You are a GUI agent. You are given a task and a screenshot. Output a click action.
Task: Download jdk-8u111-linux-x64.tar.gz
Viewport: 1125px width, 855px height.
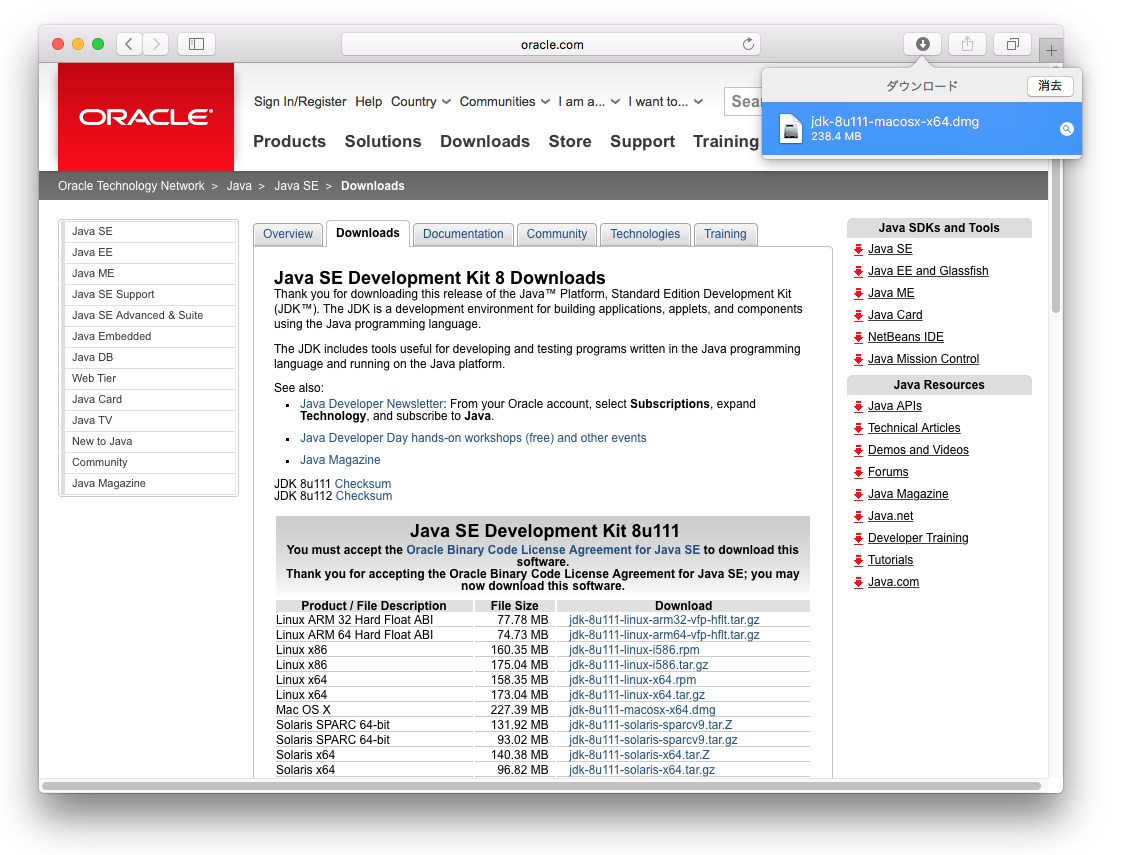(637, 695)
